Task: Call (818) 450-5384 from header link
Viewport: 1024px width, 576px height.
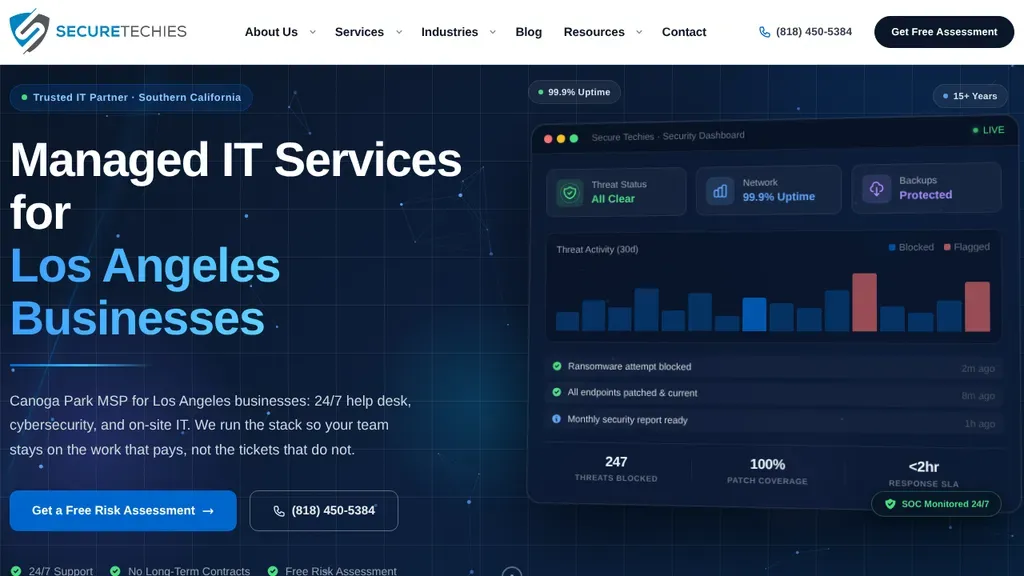Action: click(x=814, y=32)
